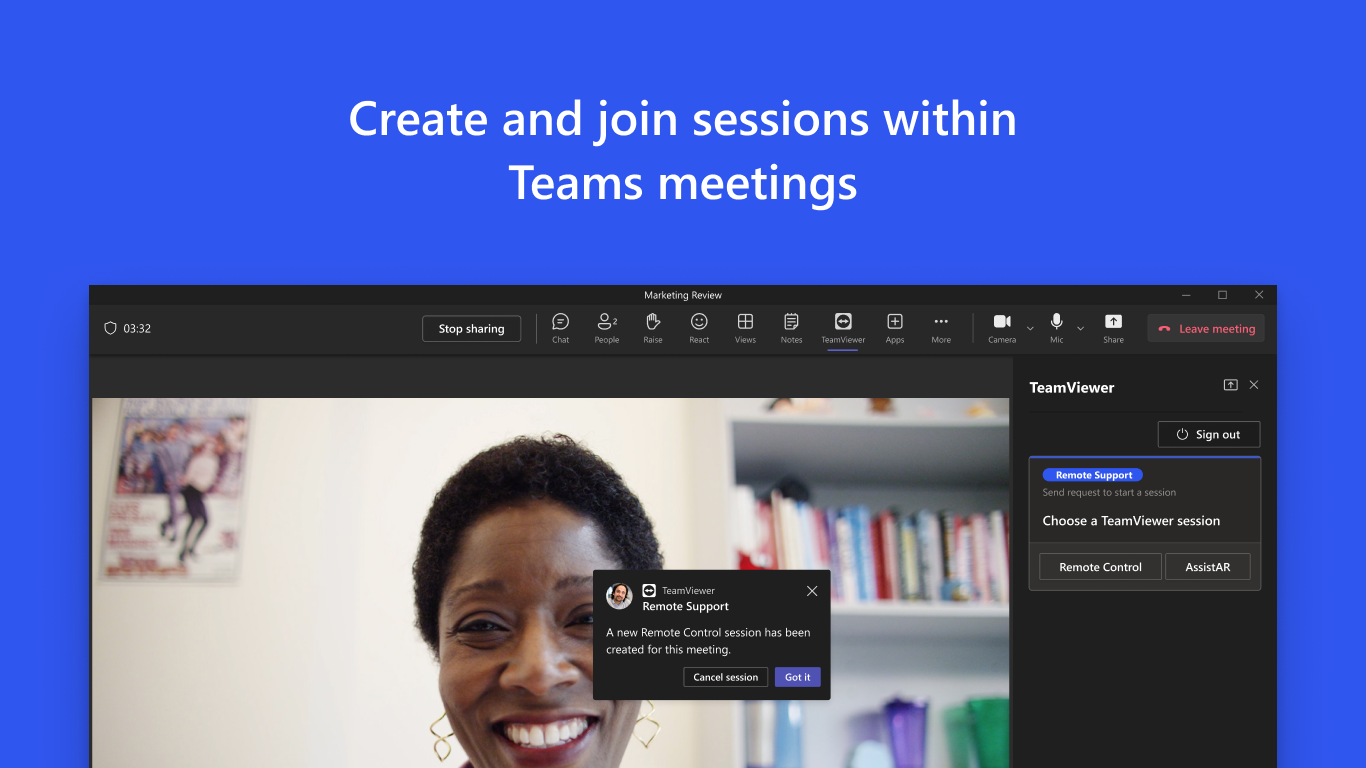Open the More options menu
The width and height of the screenshot is (1366, 768).
(x=941, y=328)
